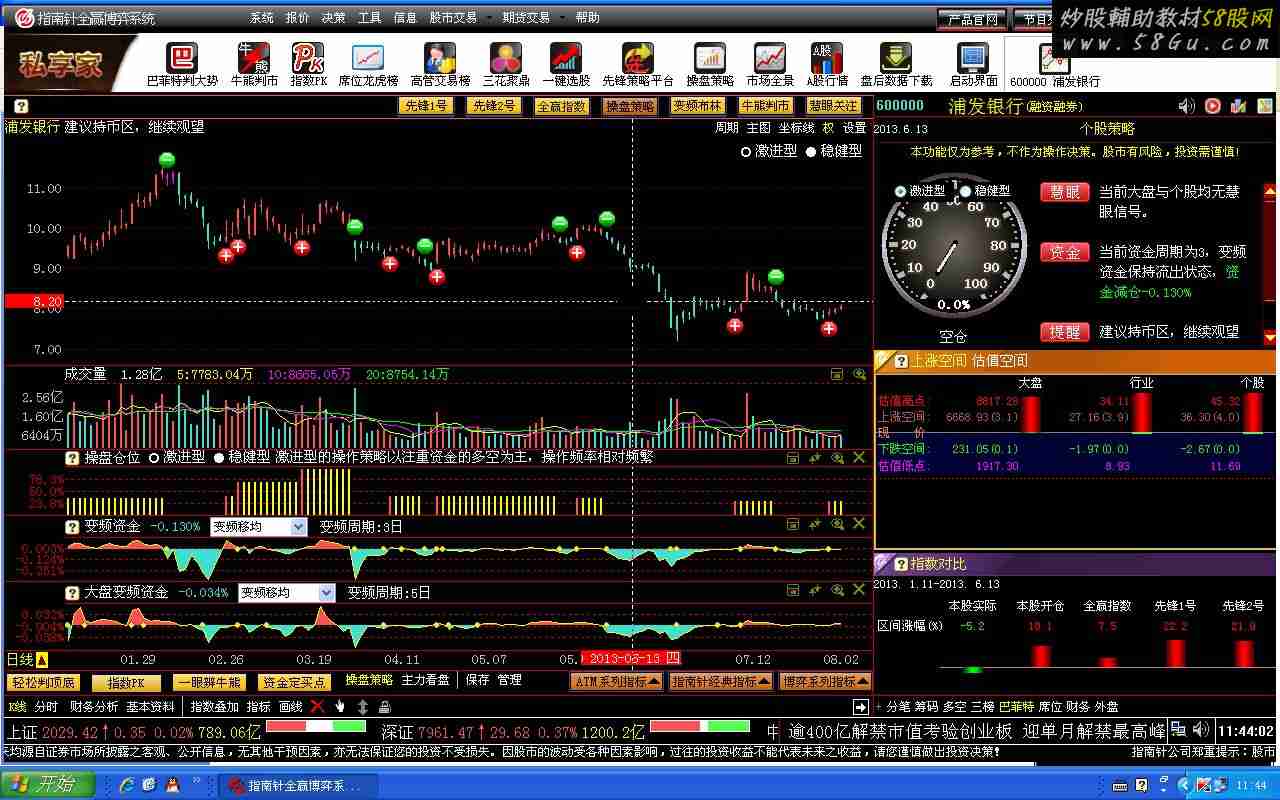
Task: Click the speaker icon beside 浦发银行 title
Action: click(1187, 106)
